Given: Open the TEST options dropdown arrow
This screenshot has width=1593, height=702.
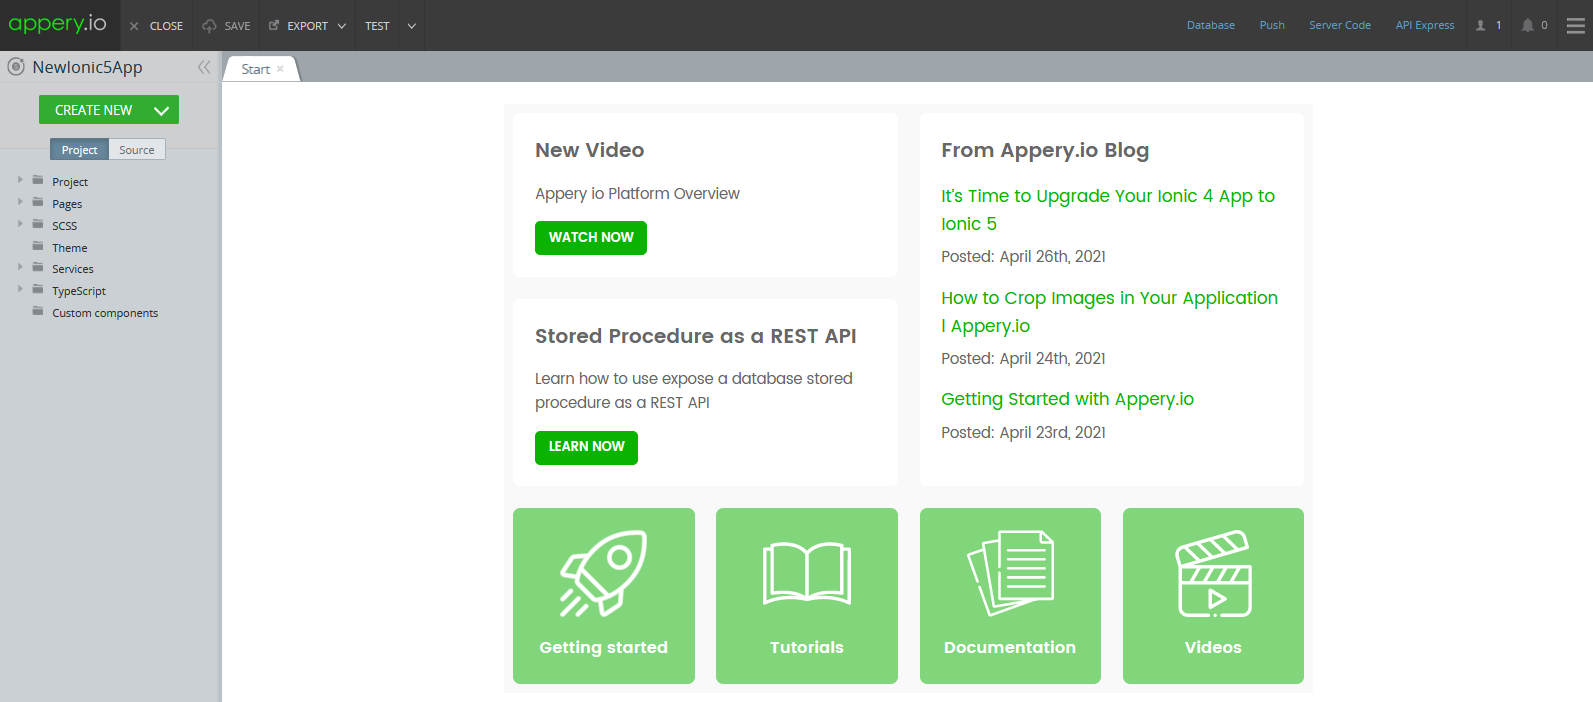Looking at the screenshot, I should click(412, 26).
